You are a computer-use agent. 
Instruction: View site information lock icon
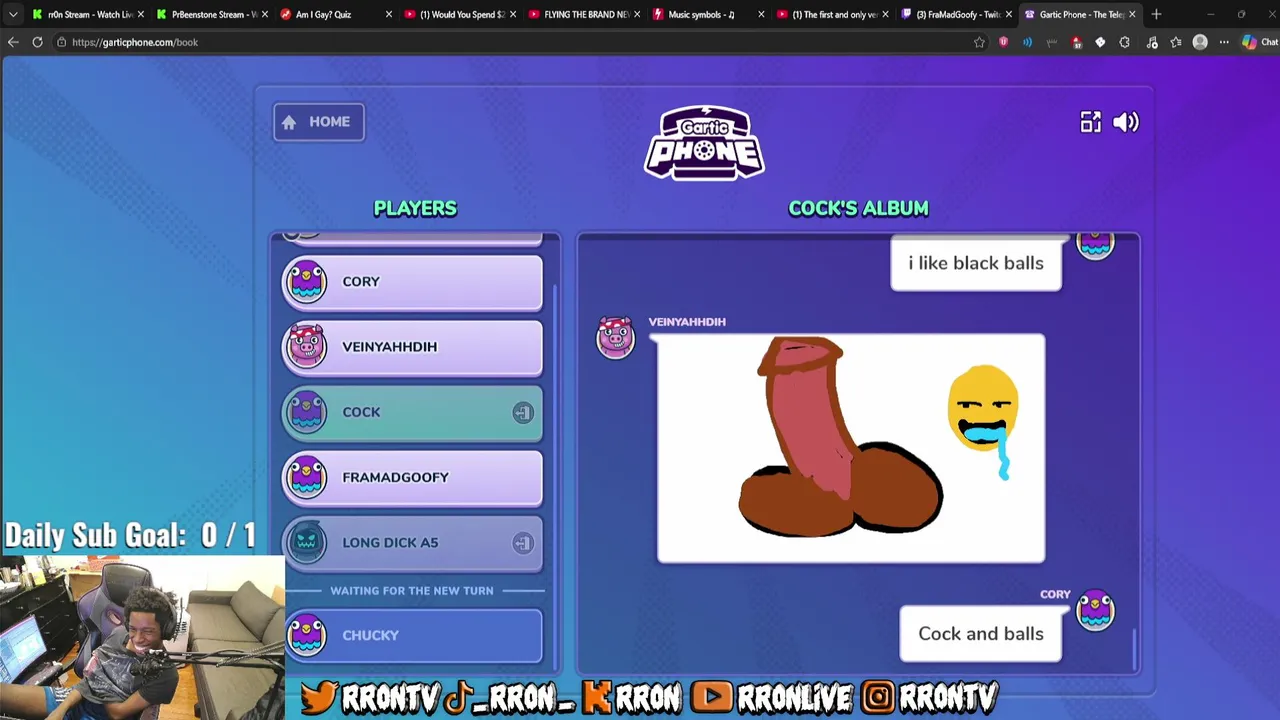coord(62,42)
